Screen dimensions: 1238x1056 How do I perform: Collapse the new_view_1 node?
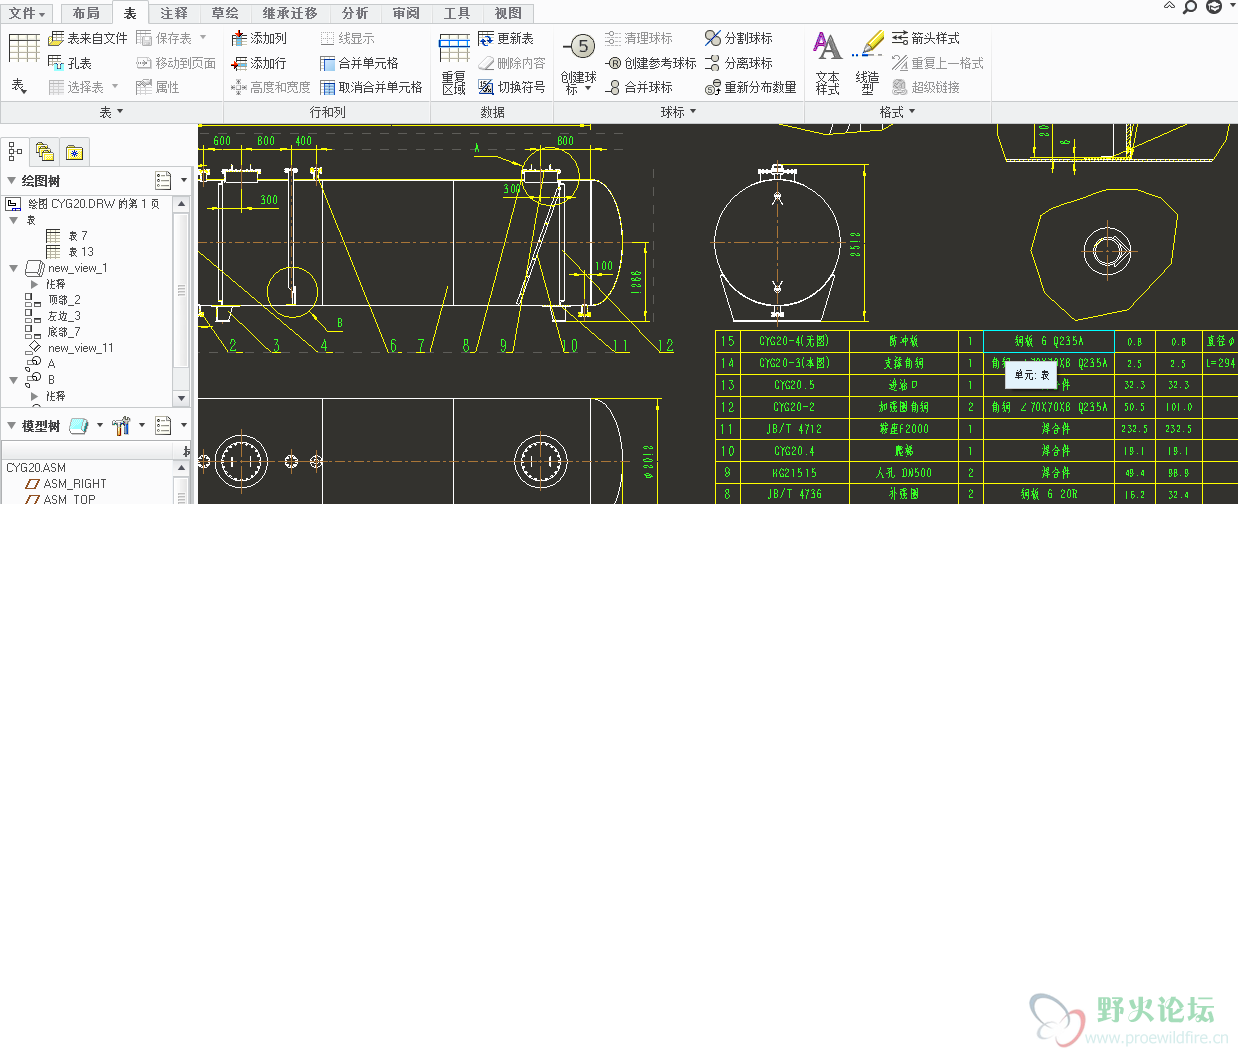click(x=14, y=268)
